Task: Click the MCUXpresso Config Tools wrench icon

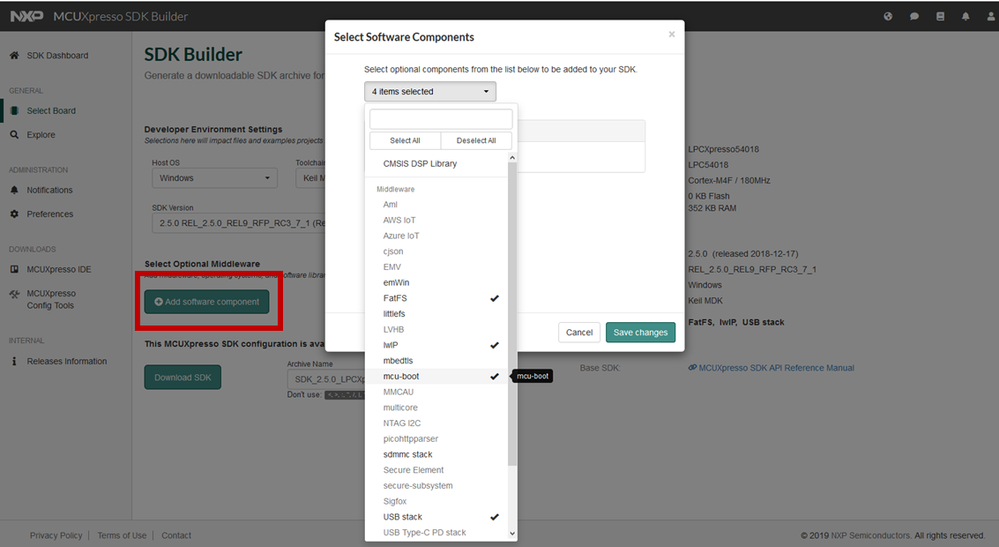Action: point(14,294)
